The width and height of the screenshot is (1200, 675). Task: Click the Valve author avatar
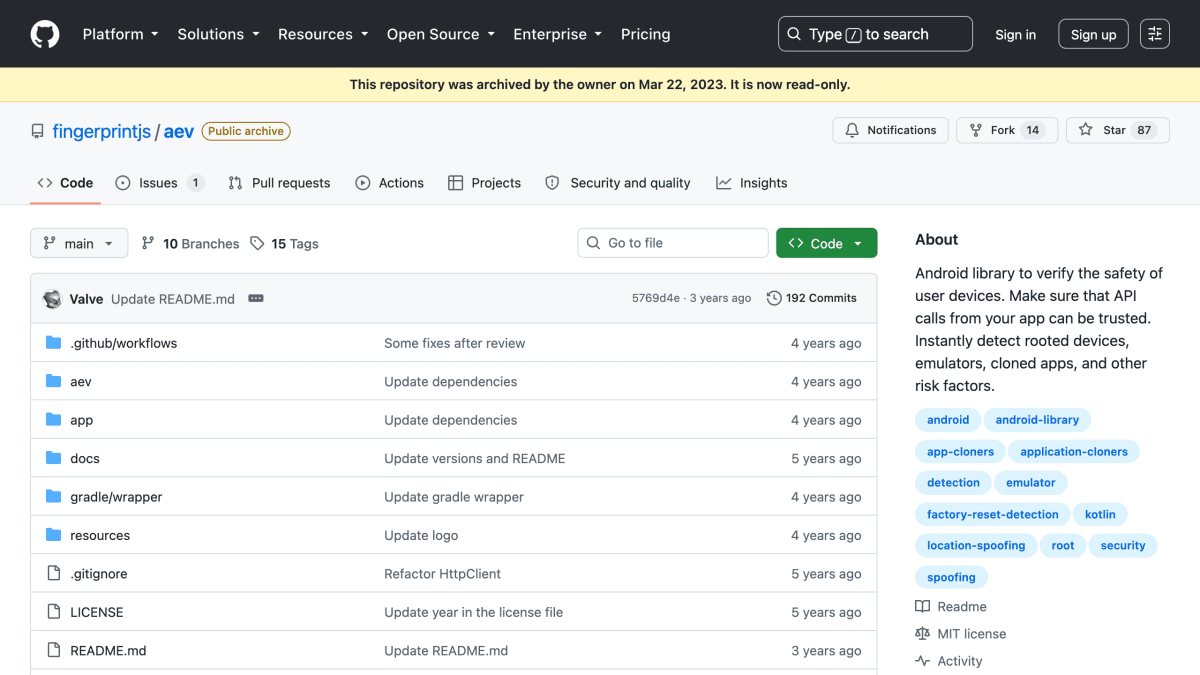52,298
